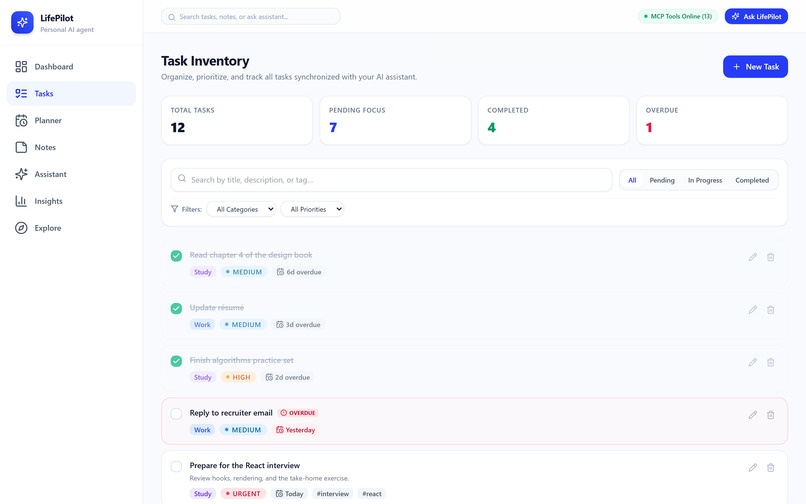
Task: Click the top global search field
Action: [x=251, y=16]
